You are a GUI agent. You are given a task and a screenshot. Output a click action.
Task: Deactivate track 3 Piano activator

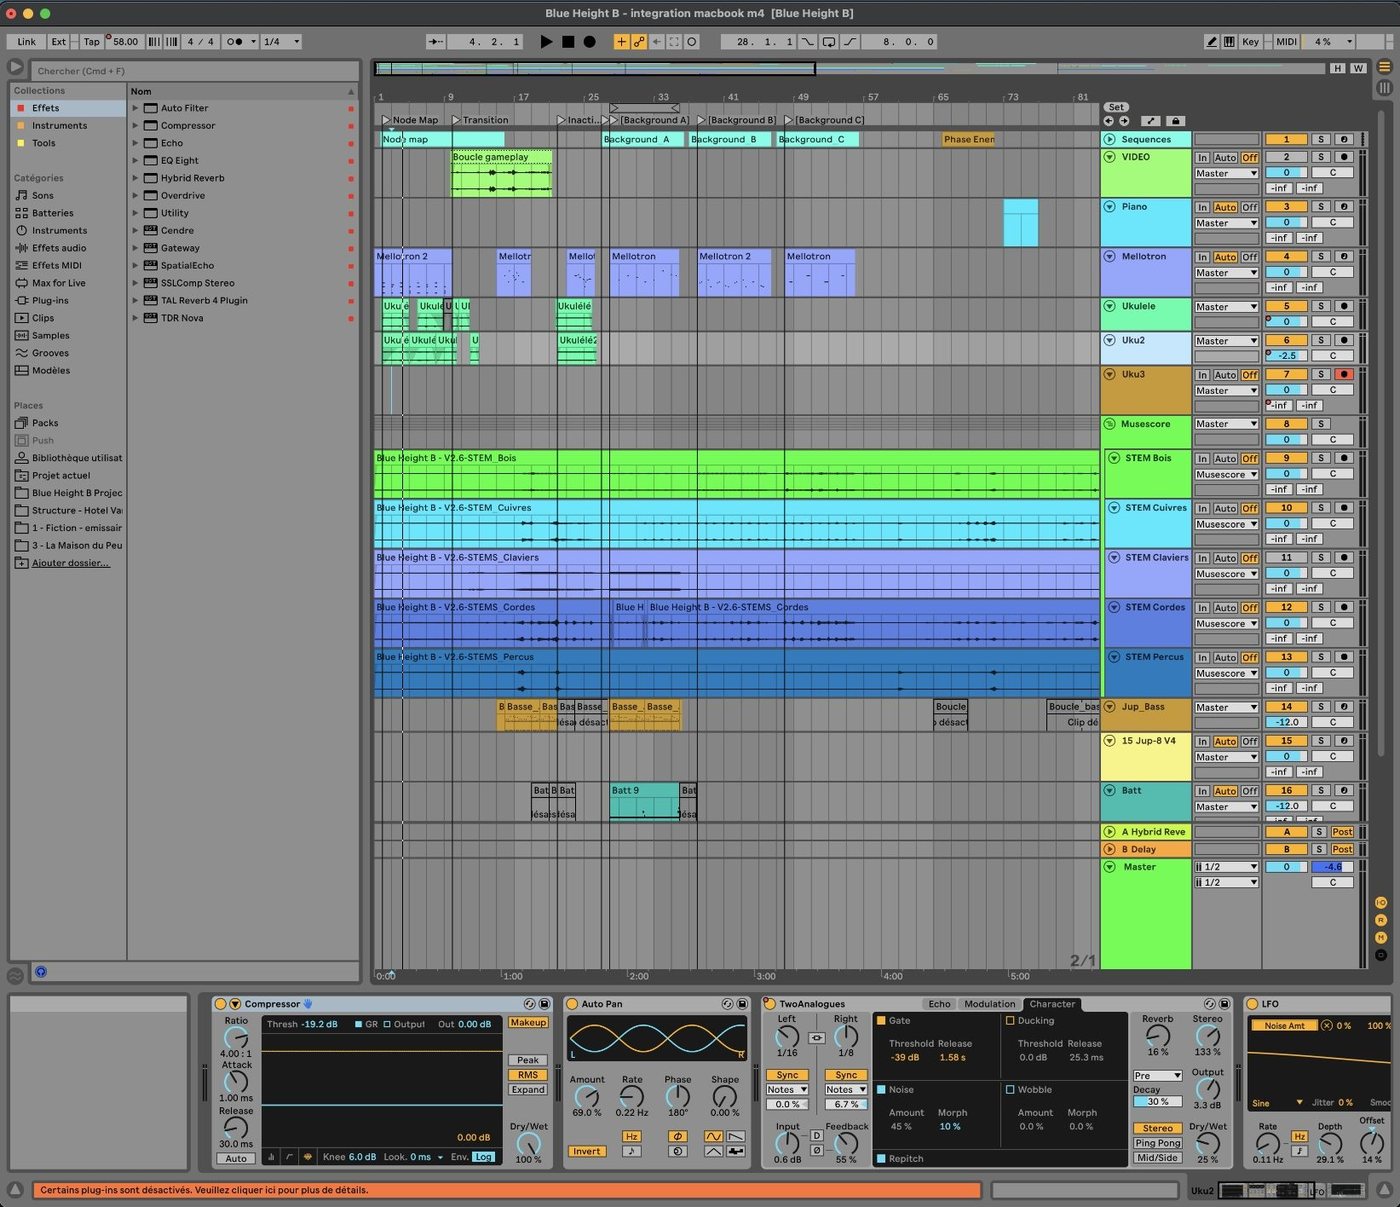pyautogui.click(x=1286, y=207)
